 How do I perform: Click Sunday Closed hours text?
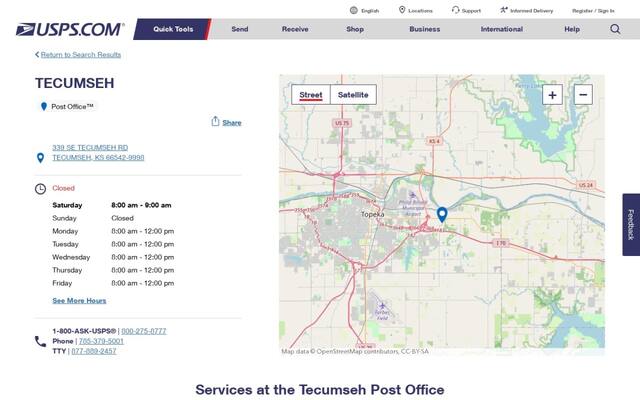(122, 218)
